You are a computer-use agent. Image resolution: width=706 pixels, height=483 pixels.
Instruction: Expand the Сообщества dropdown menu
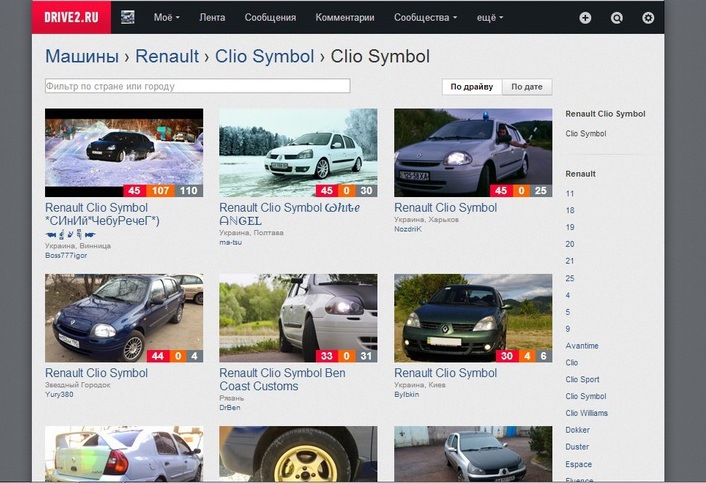click(x=425, y=18)
